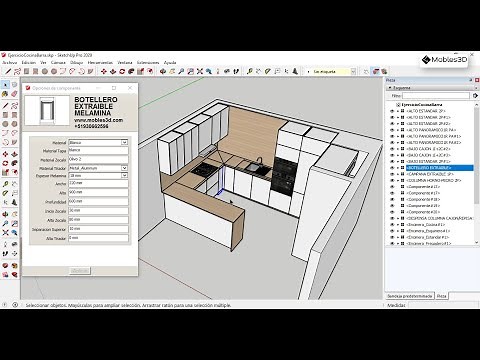Expand the BOTELLERO EXTRAIBLE tree node
This screenshot has height=360, width=480.
click(x=398, y=168)
